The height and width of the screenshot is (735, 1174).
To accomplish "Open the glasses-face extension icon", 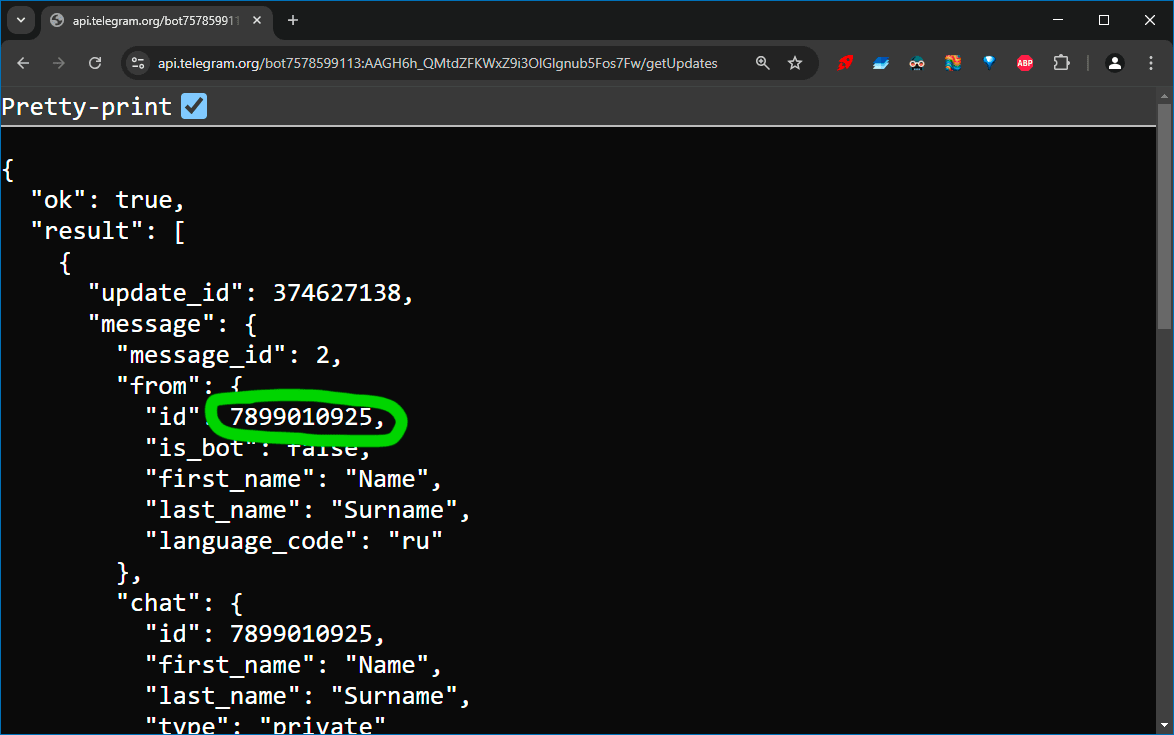I will 917,63.
